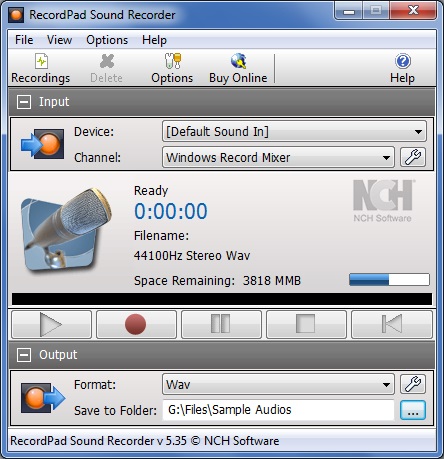This screenshot has height=459, width=444.
Task: Click the input device arrow icon
Action: pos(42,144)
